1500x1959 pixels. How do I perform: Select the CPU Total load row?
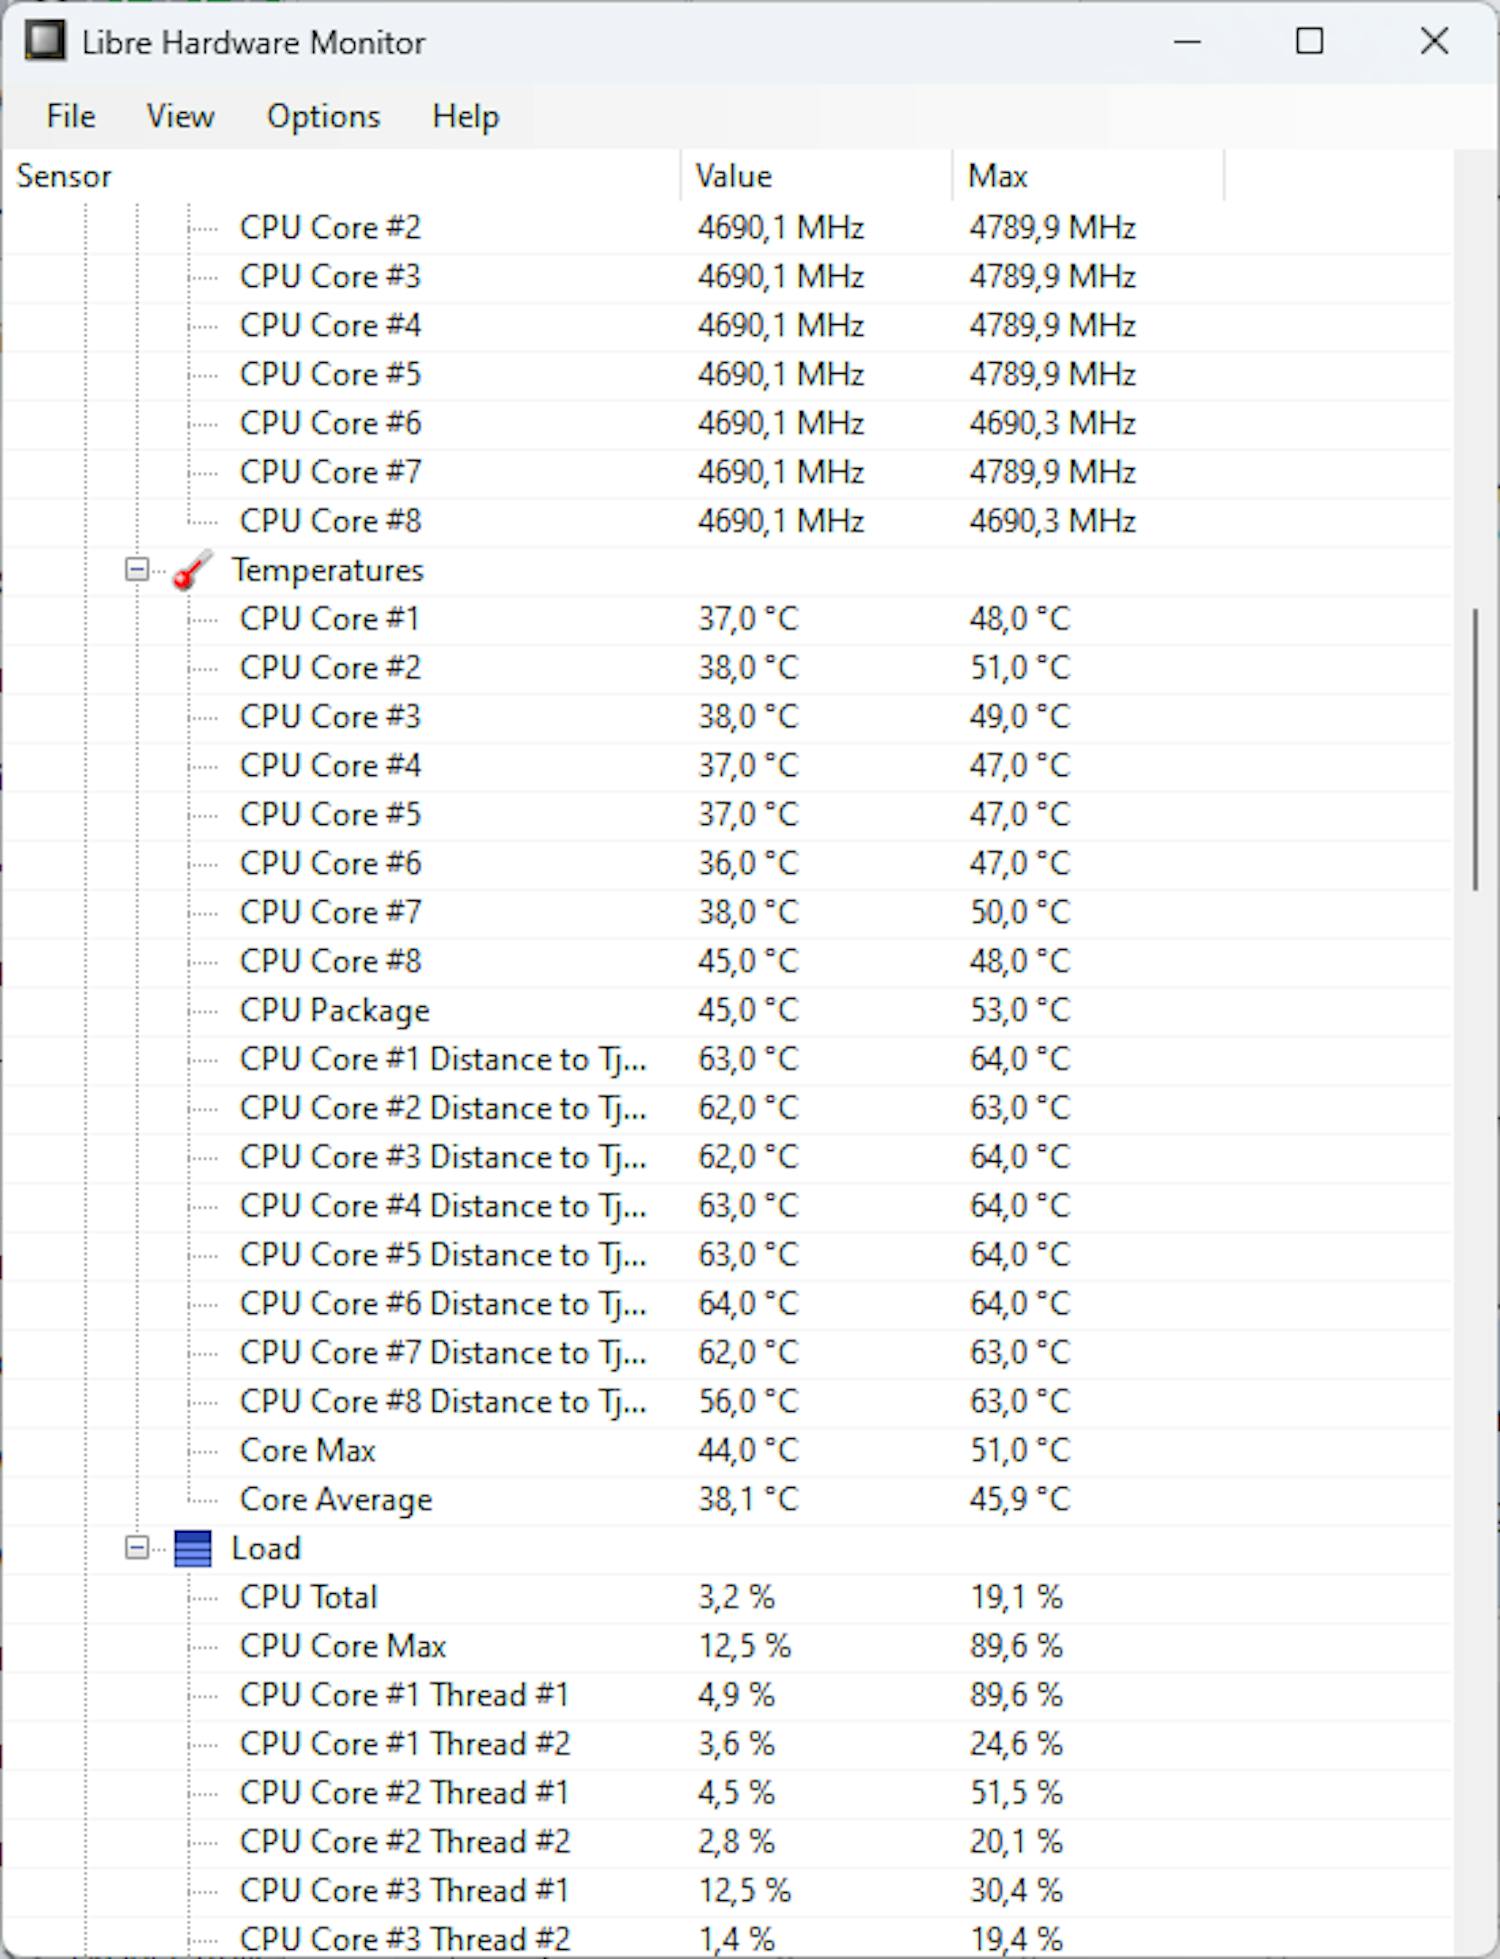click(x=308, y=1597)
